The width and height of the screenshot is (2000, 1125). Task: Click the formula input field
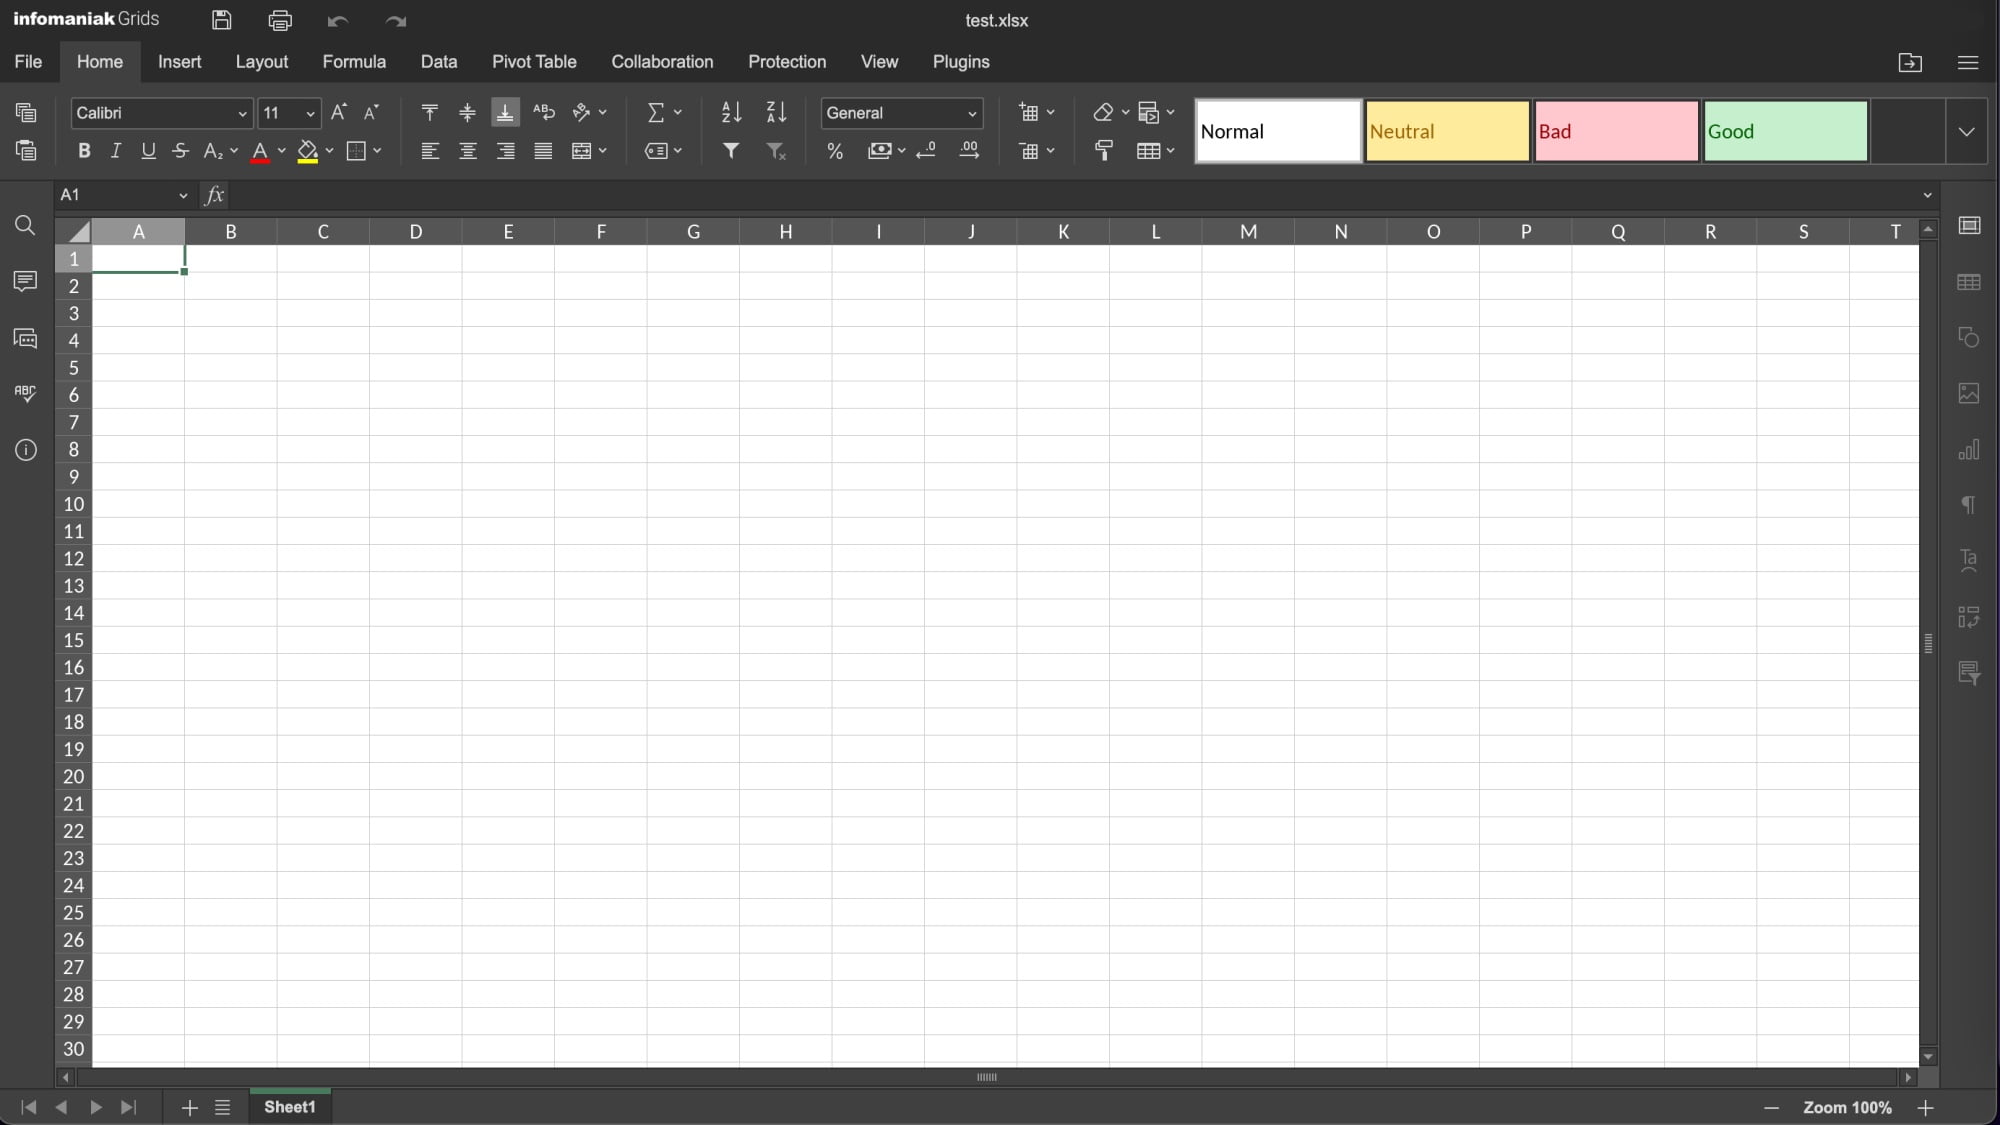[1071, 194]
